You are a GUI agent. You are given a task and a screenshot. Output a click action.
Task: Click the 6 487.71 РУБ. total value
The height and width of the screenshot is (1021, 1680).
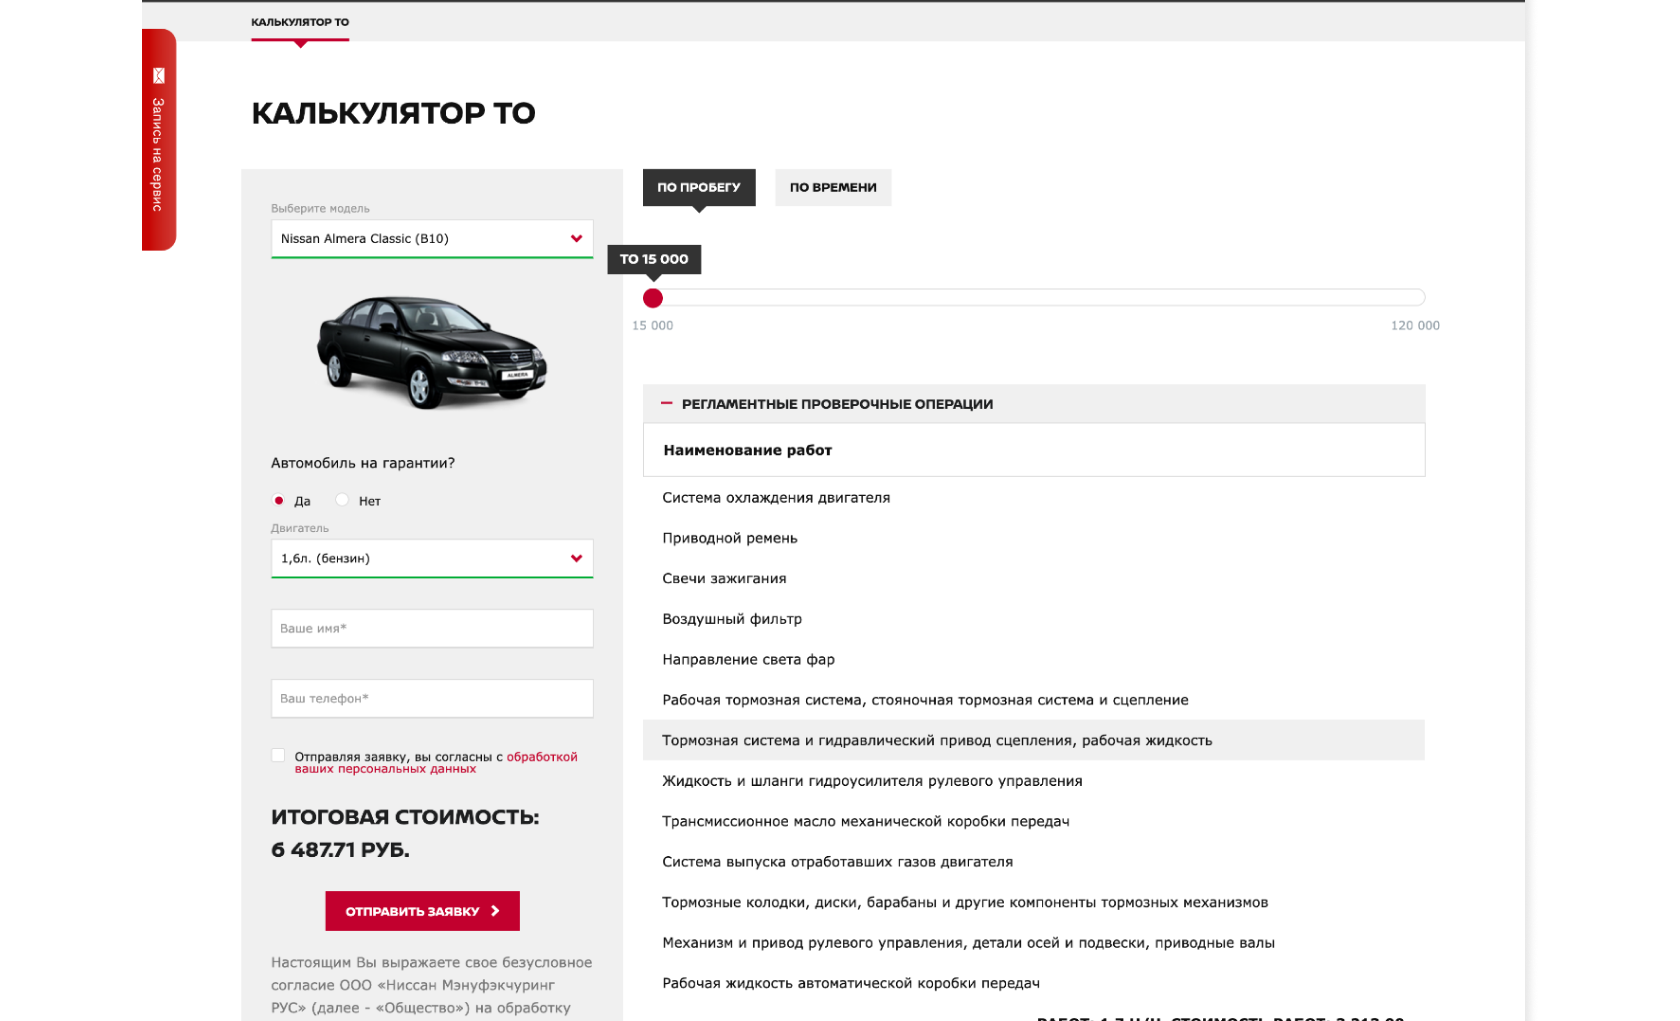click(340, 850)
